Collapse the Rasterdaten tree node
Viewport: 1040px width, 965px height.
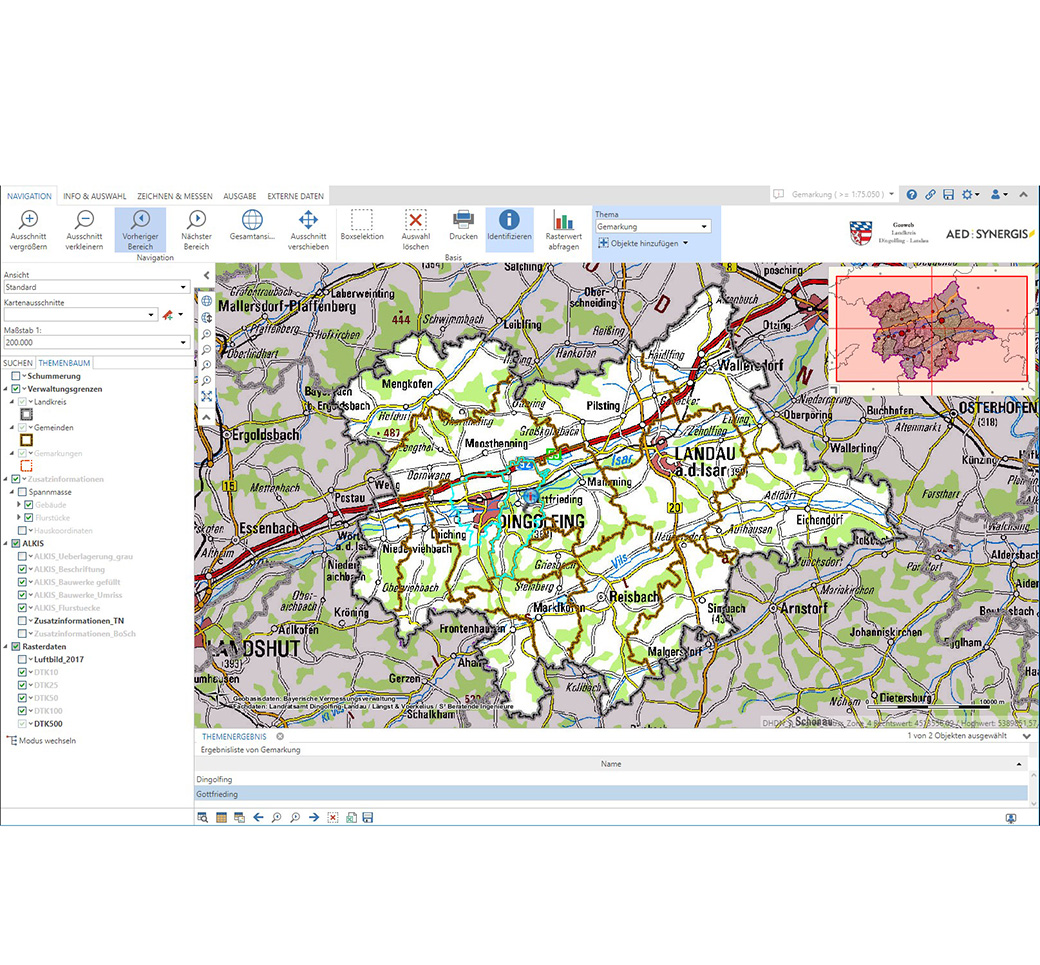pyautogui.click(x=6, y=647)
